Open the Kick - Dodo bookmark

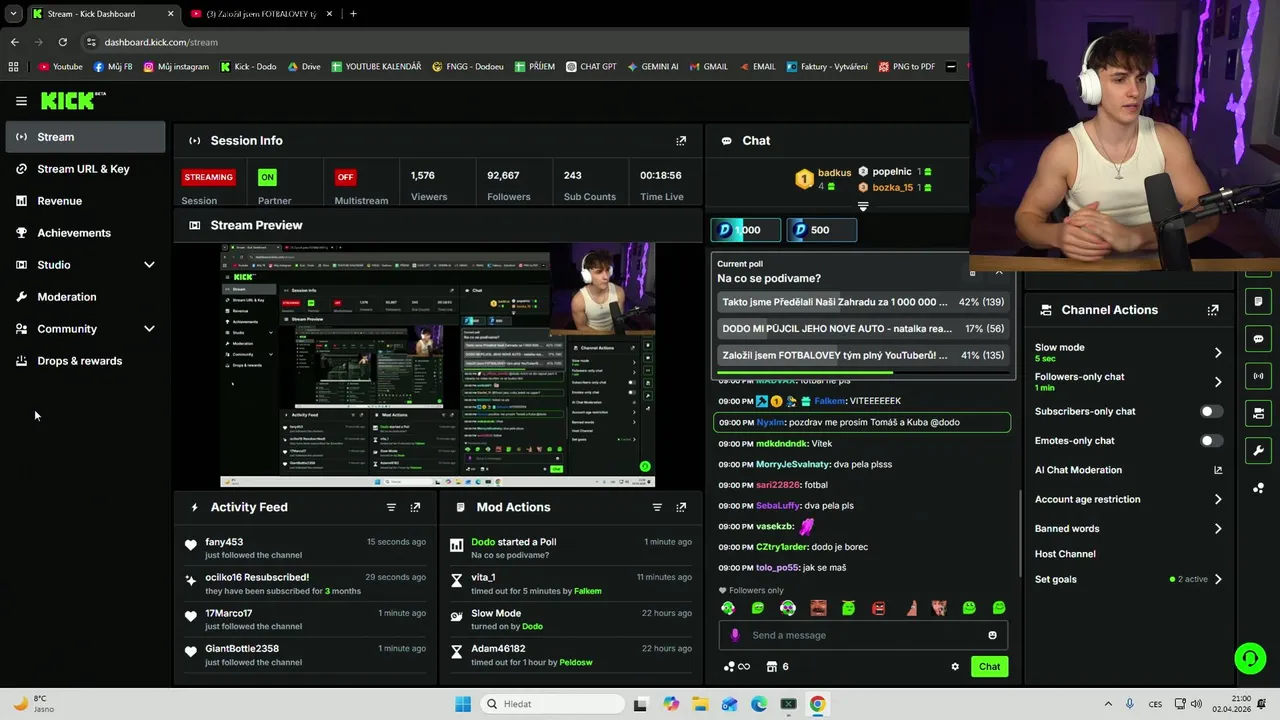click(248, 67)
